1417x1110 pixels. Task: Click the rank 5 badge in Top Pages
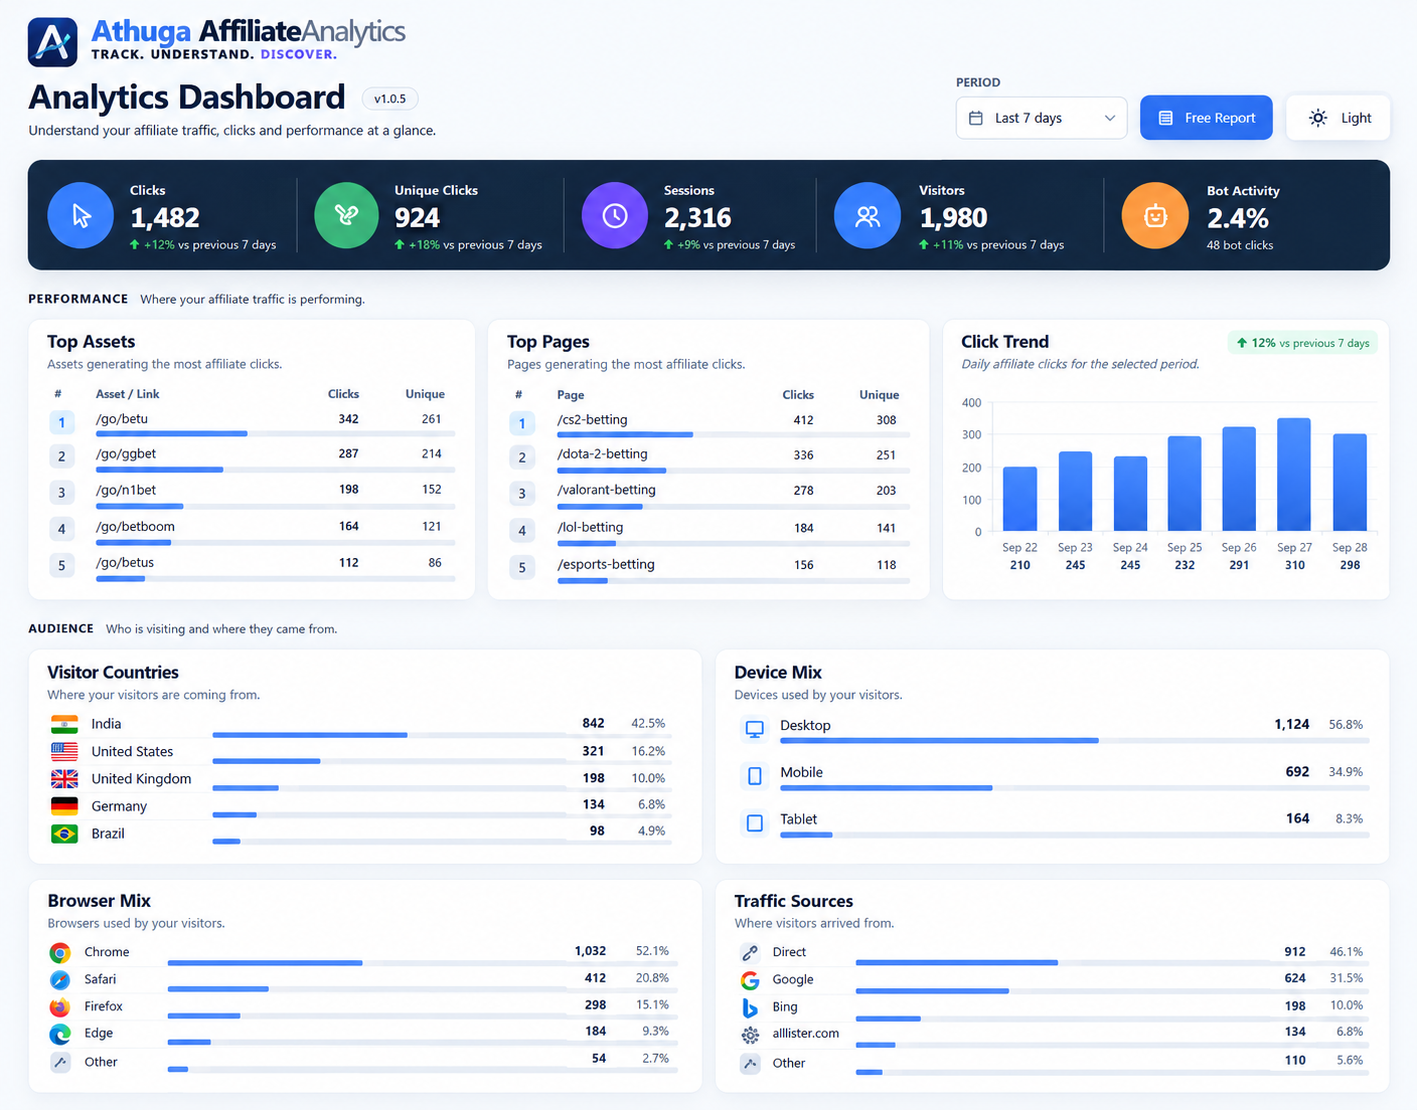click(x=521, y=568)
